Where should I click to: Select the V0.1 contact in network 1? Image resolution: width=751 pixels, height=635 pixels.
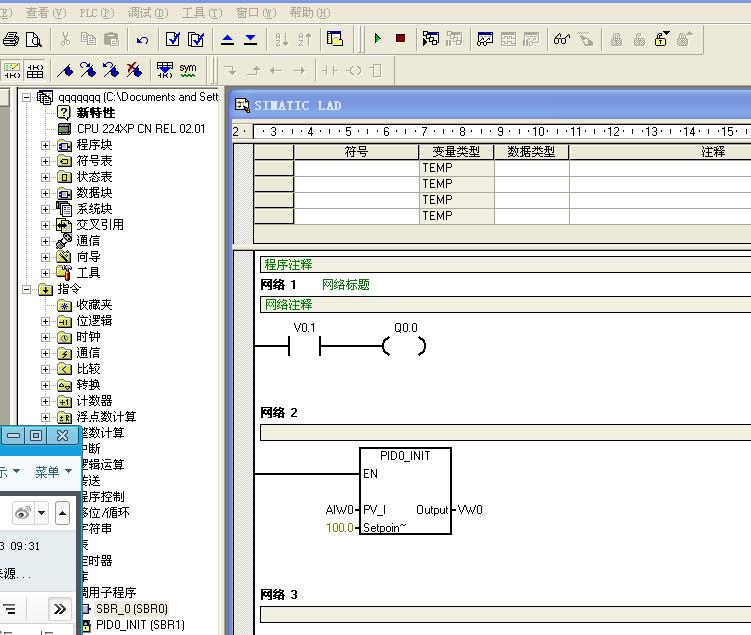click(x=305, y=345)
